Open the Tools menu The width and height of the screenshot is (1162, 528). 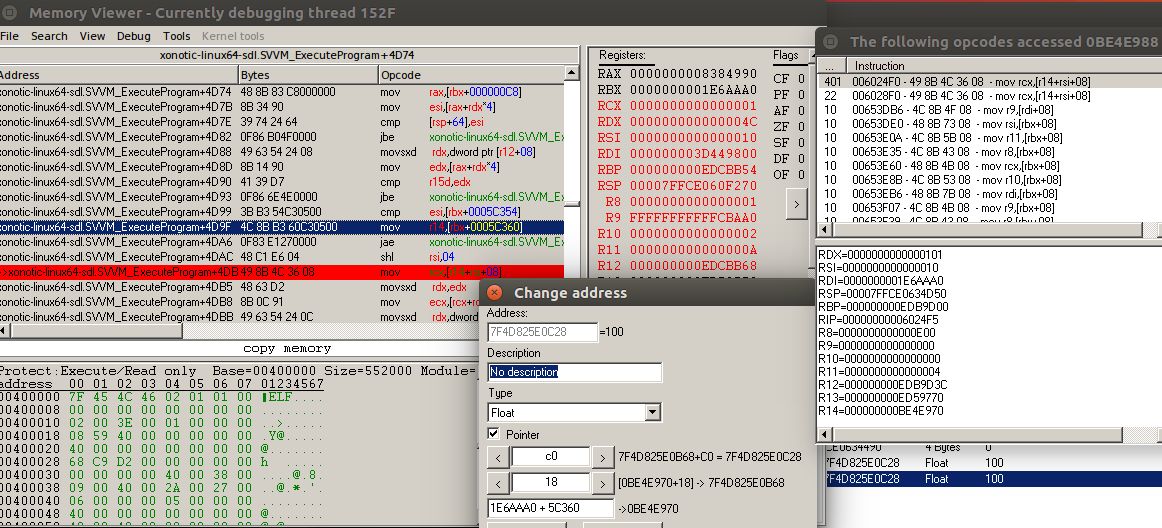(176, 36)
